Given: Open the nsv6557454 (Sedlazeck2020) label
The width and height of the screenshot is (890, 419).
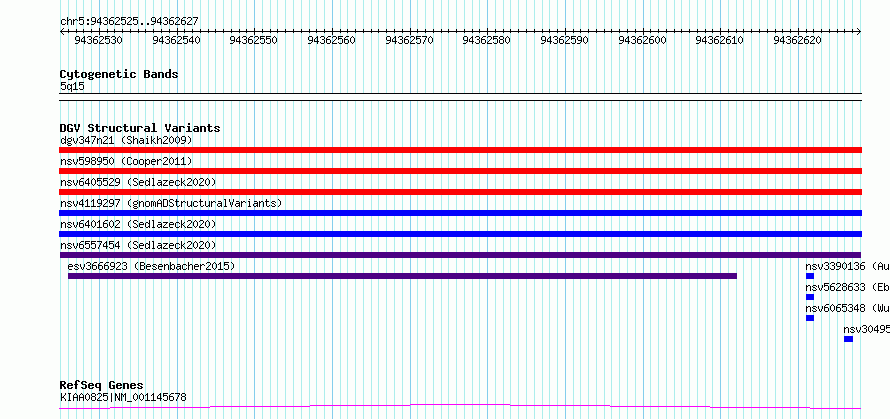Looking at the screenshot, I should pyautogui.click(x=138, y=245).
